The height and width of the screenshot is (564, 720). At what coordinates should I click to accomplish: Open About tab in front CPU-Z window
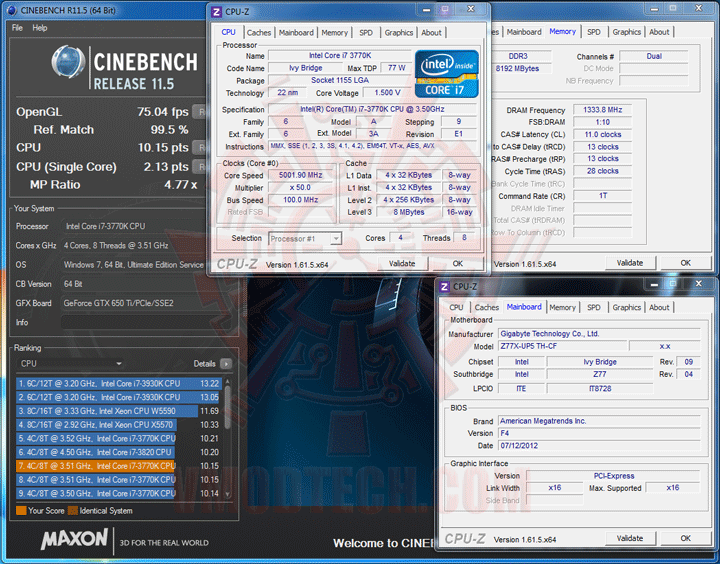click(431, 33)
